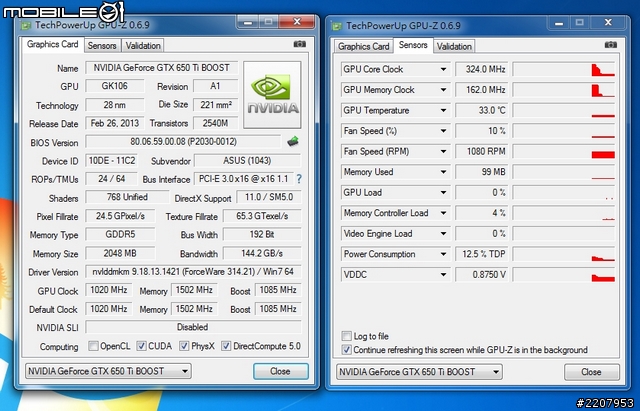Viewport: 640px width, 411px height.
Task: Uncheck Continue refreshing in background option
Action: [x=346, y=350]
